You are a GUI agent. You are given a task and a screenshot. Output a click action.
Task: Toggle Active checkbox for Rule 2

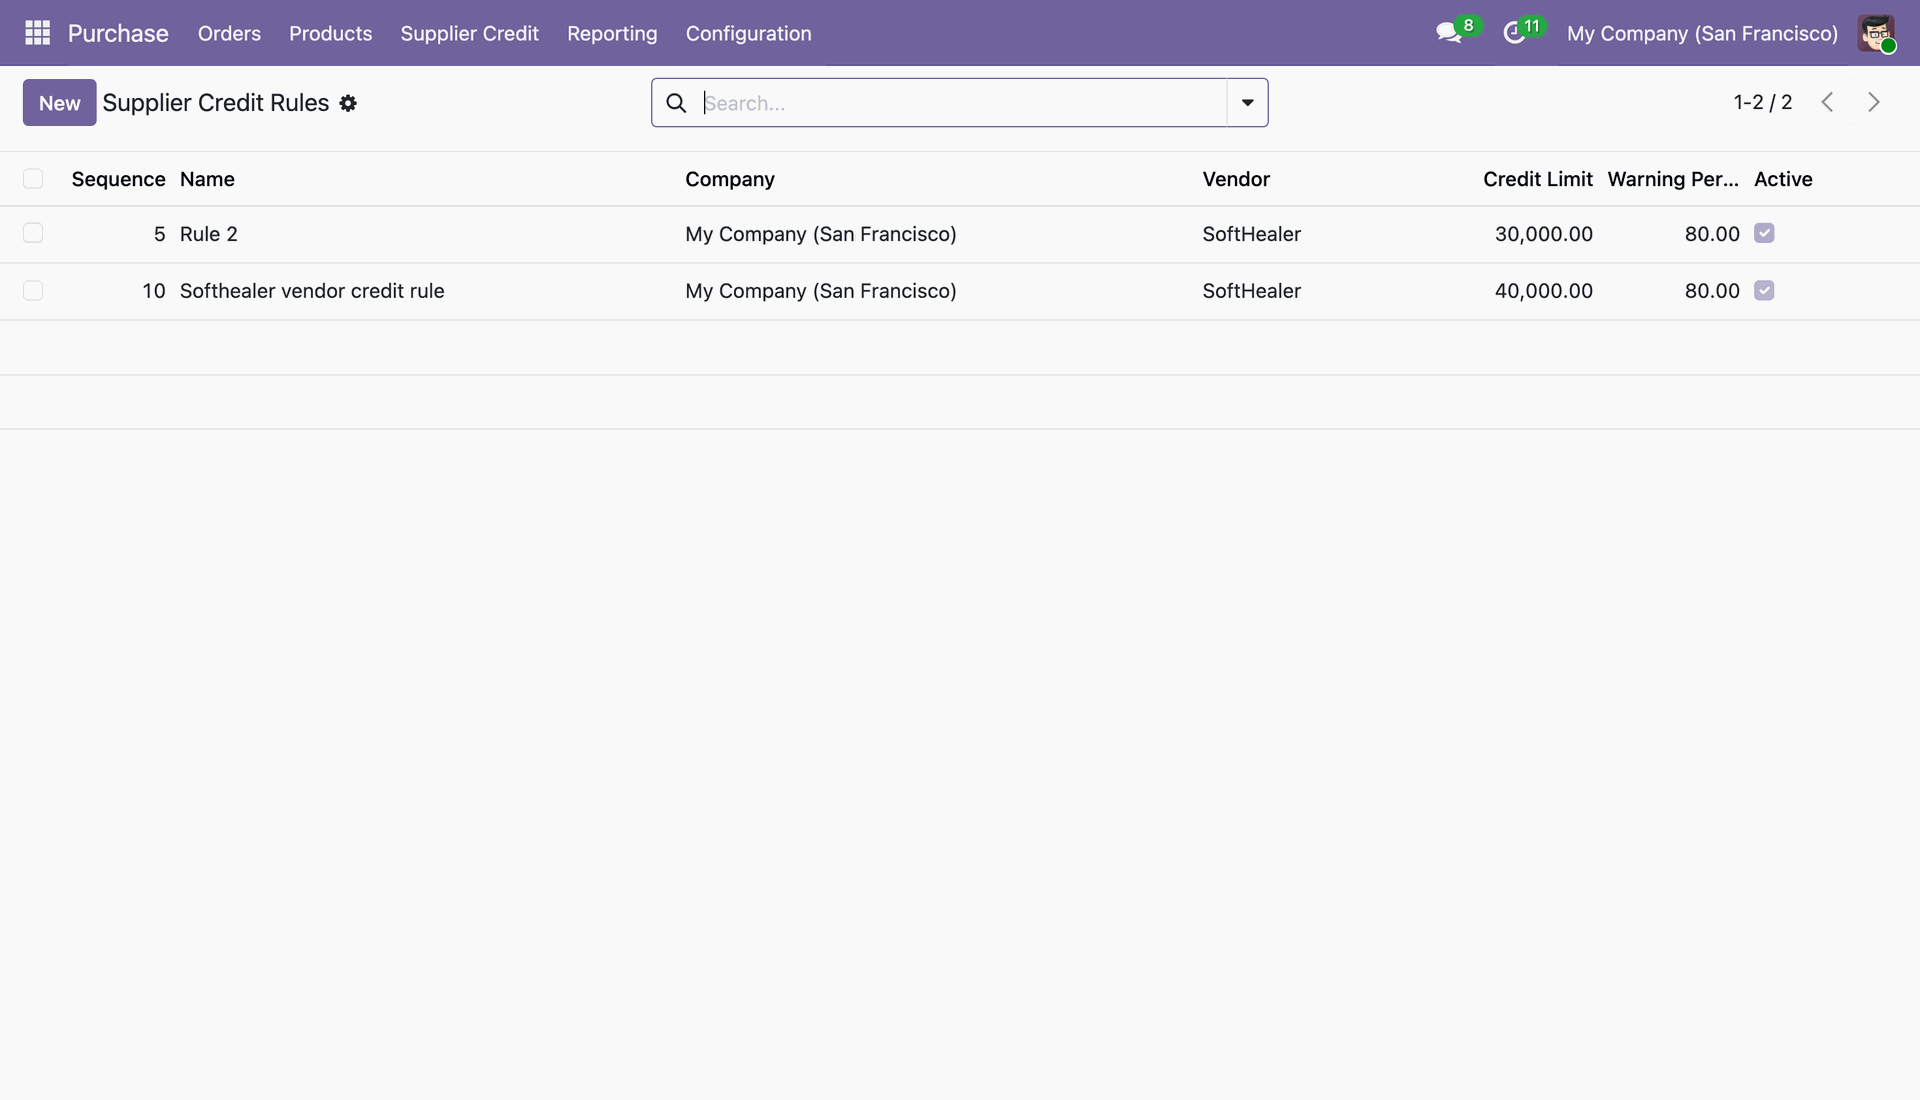[1764, 233]
